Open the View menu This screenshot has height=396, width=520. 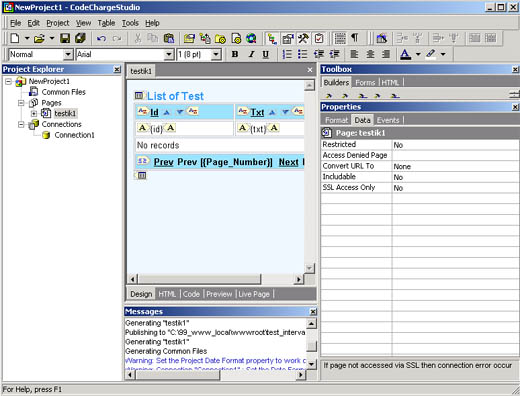[83, 23]
